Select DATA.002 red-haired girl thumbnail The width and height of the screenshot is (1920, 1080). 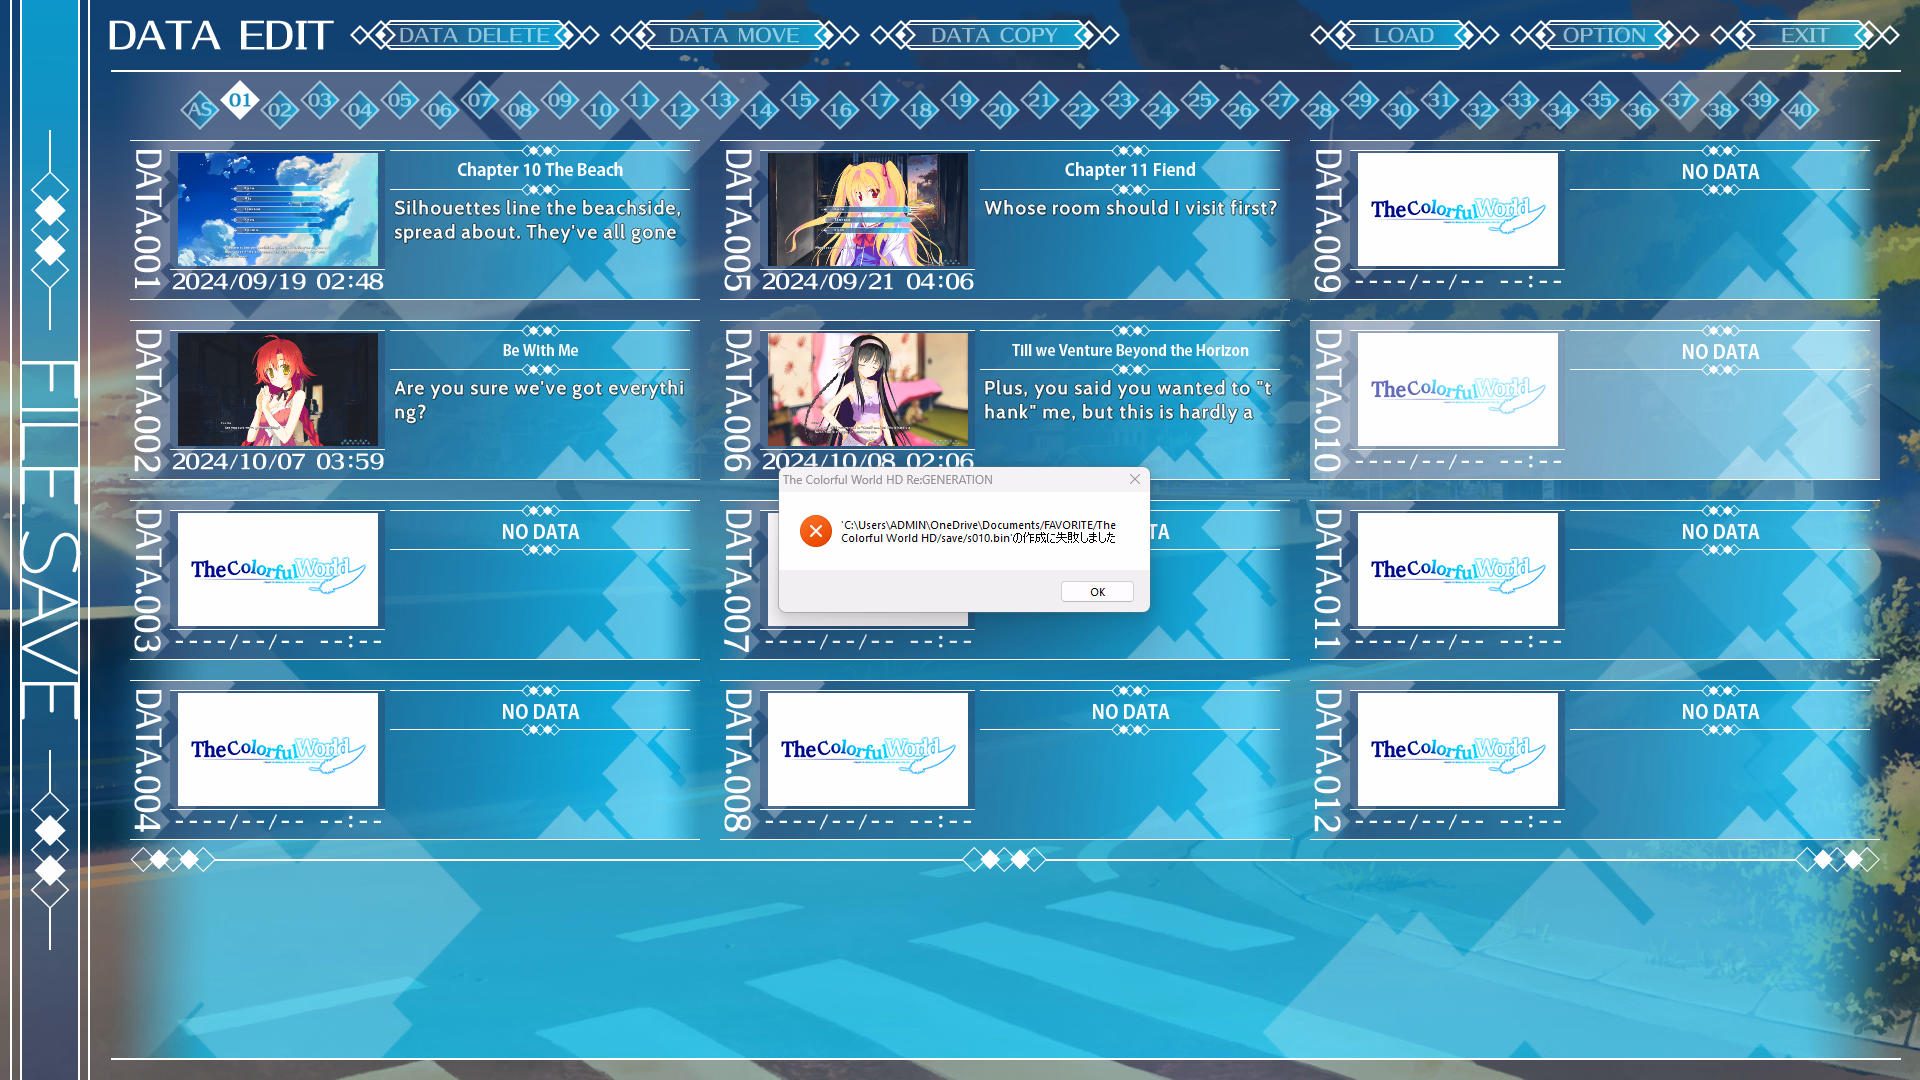pyautogui.click(x=278, y=389)
